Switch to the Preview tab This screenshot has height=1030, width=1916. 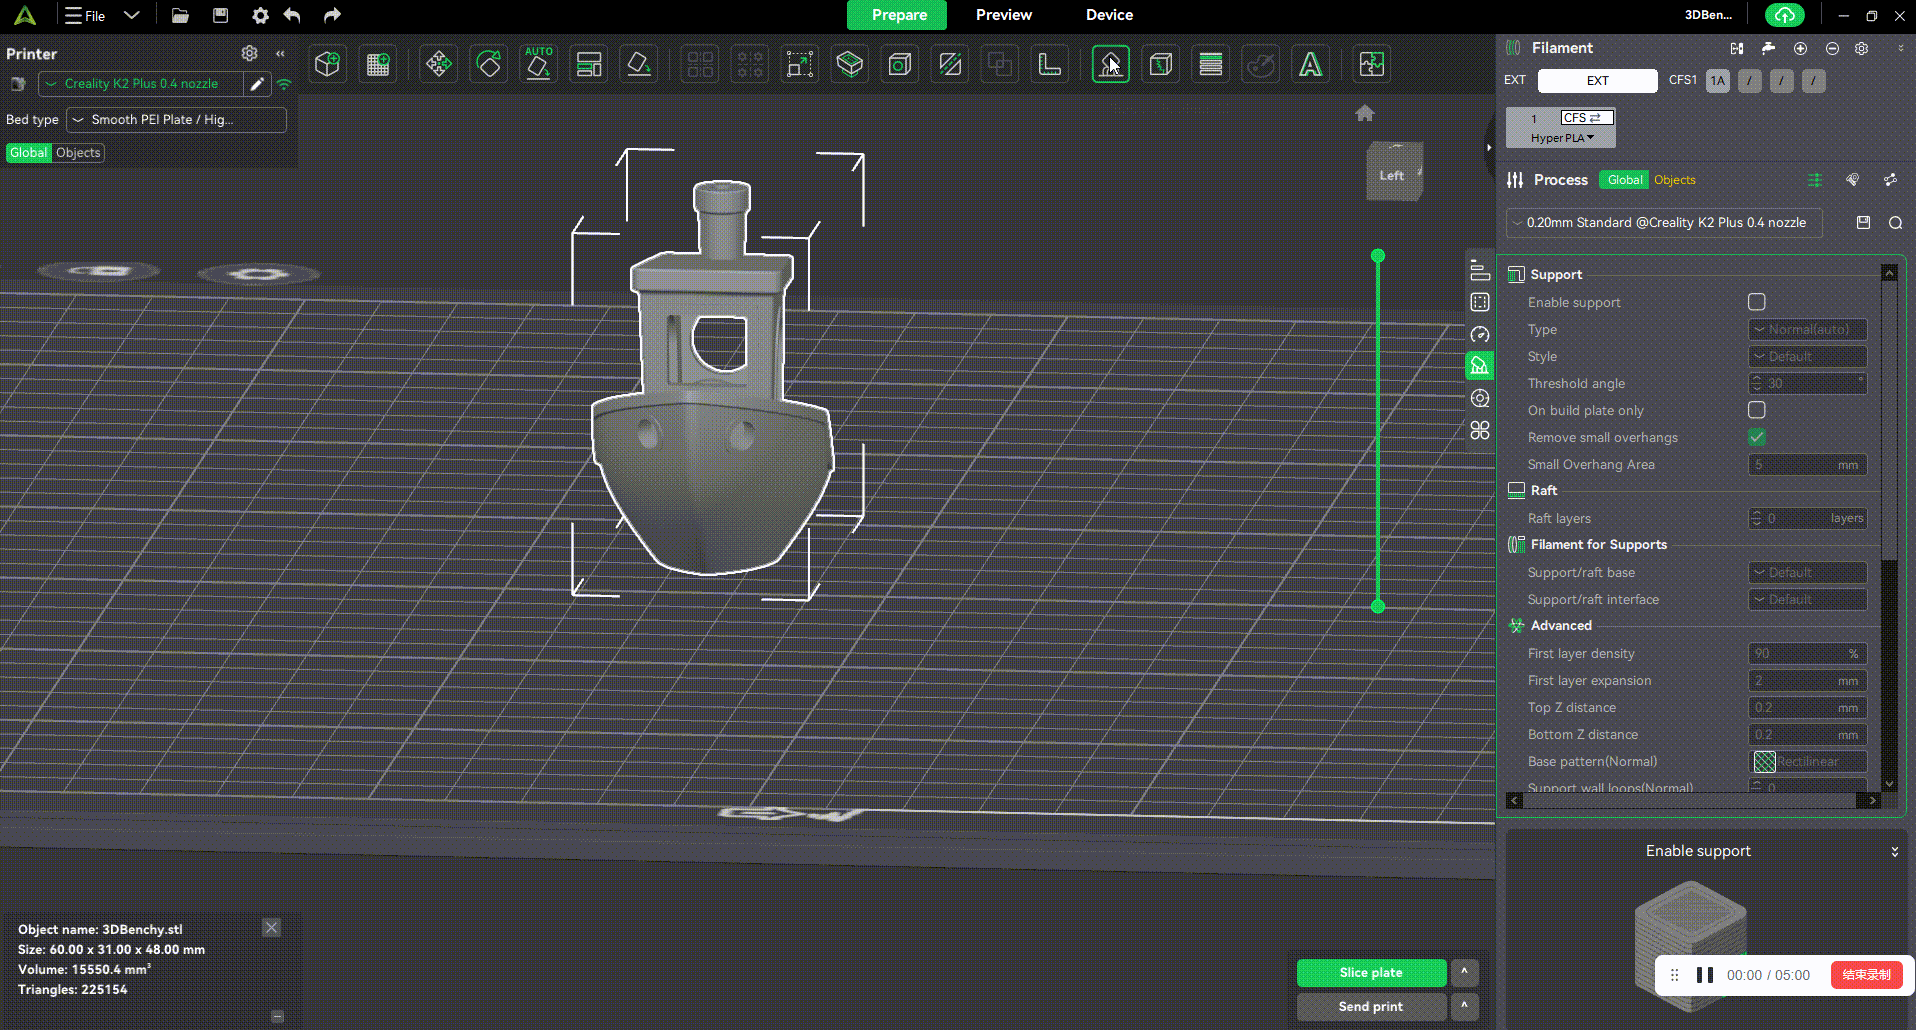[x=1003, y=15]
